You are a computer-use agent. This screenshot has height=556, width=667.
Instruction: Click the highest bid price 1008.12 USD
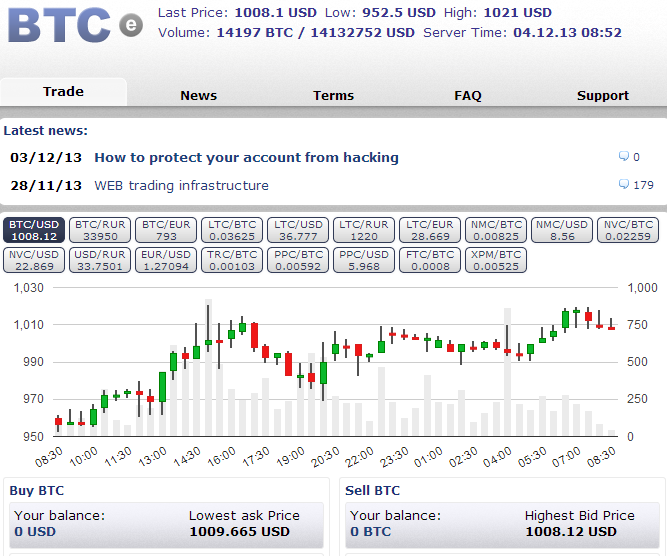[x=571, y=532]
